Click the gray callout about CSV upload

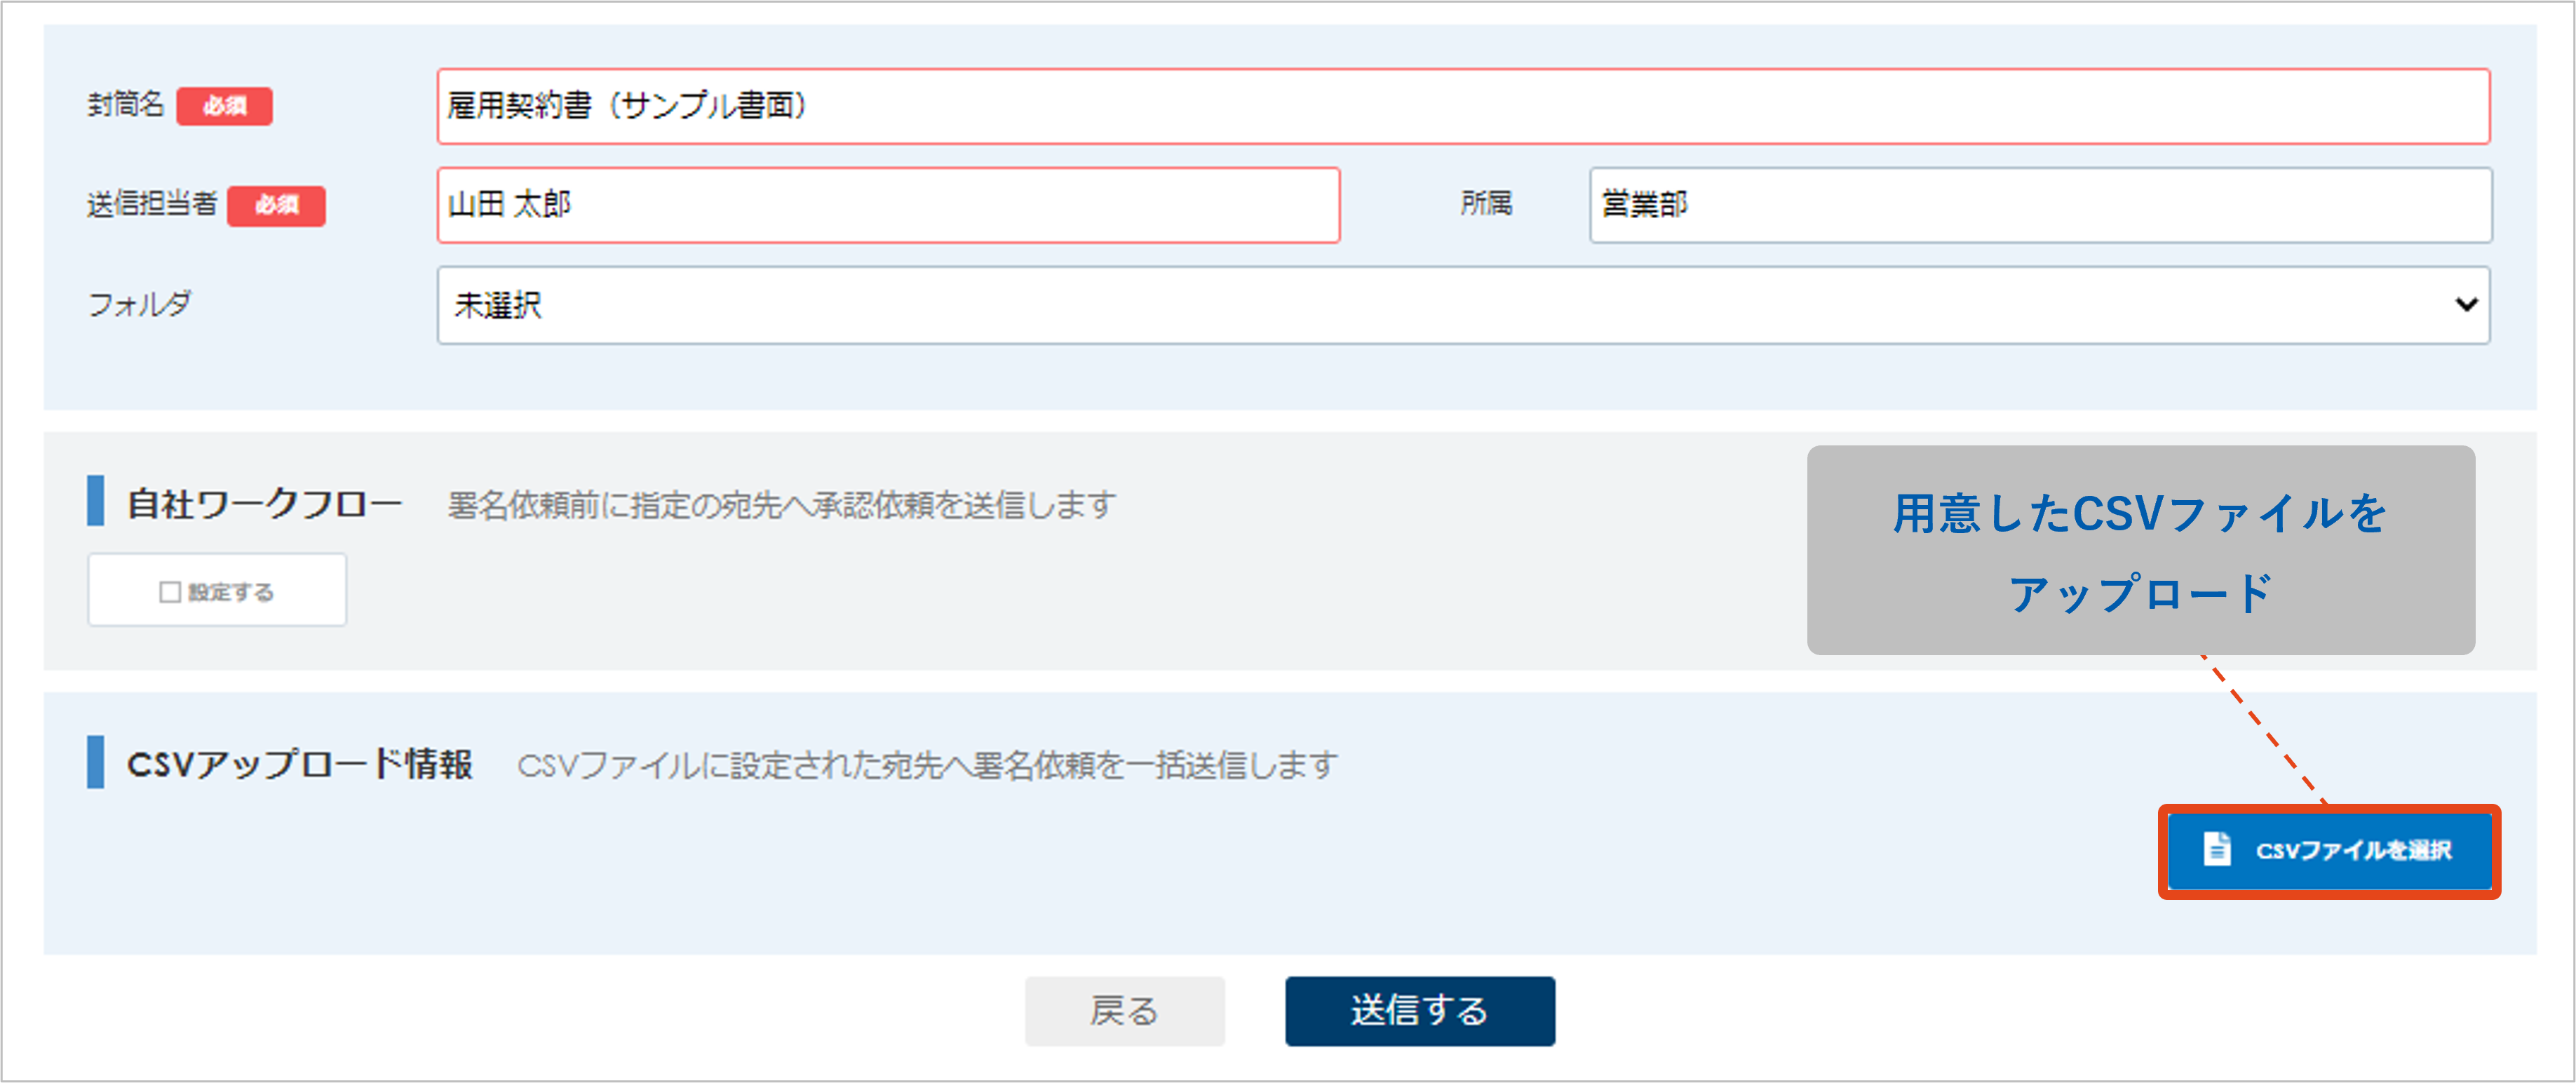(2140, 551)
